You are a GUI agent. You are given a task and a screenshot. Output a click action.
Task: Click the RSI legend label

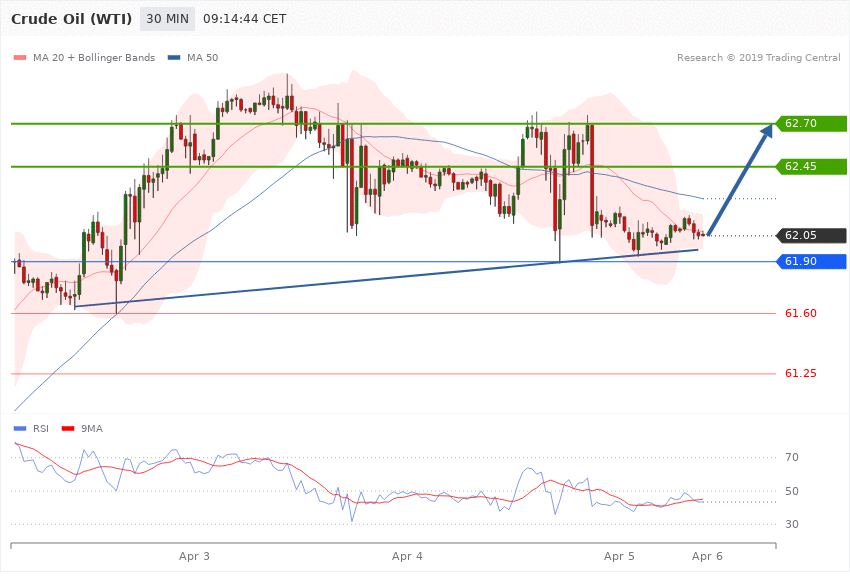point(41,429)
